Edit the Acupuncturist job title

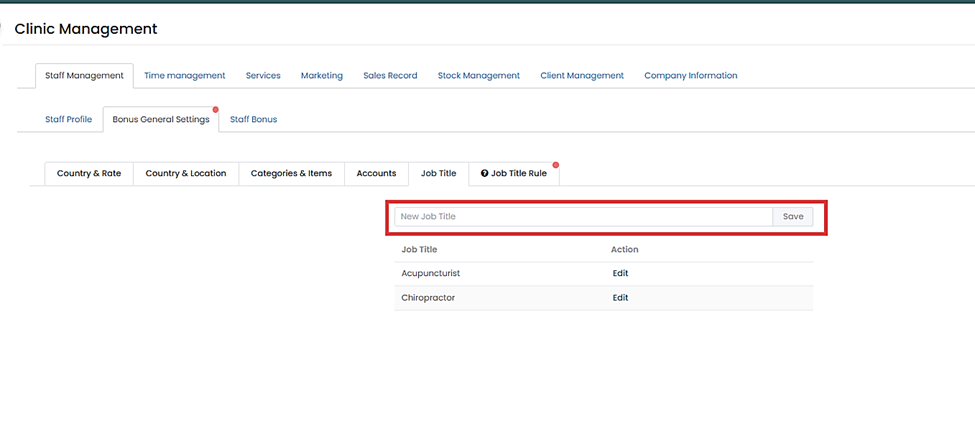click(x=620, y=274)
